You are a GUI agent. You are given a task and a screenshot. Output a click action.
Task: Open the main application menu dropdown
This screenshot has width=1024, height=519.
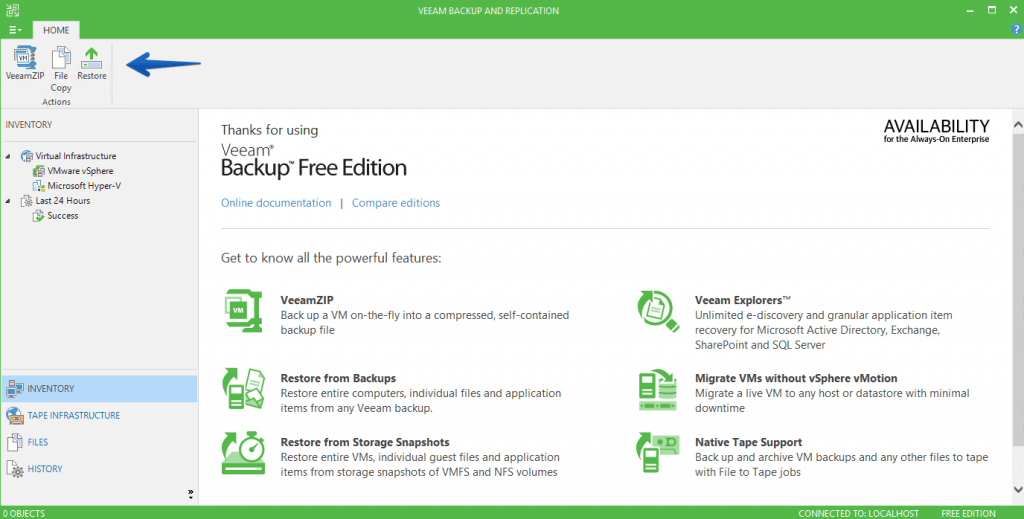click(15, 30)
